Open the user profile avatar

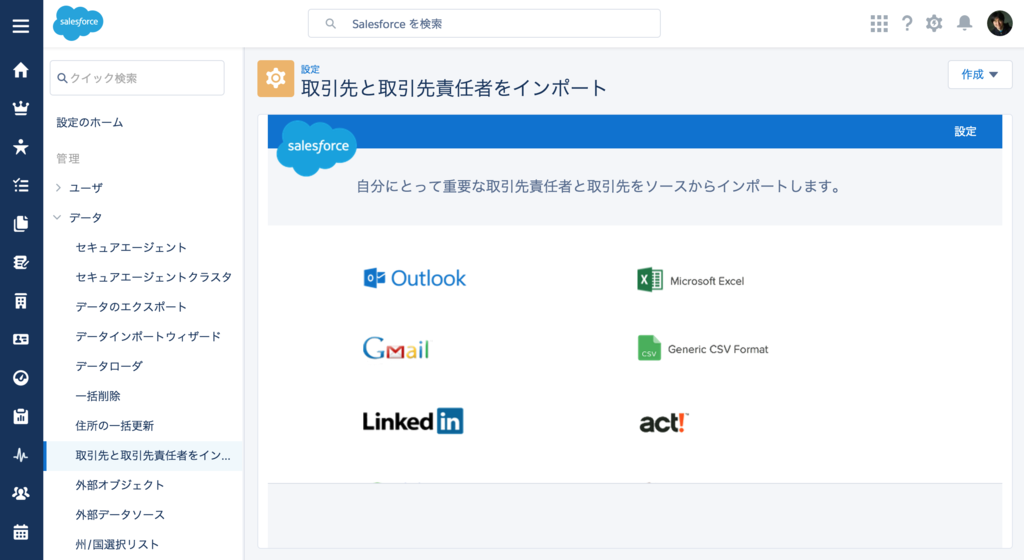pyautogui.click(x=1000, y=23)
